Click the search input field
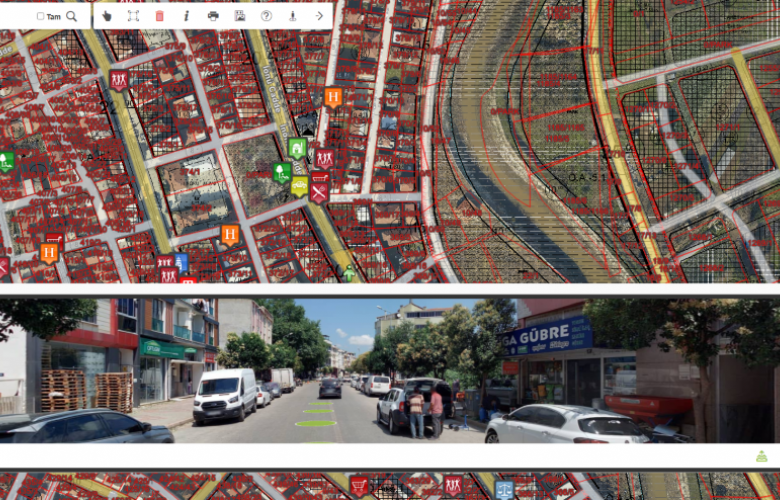This screenshot has height=500, width=780. coord(17,16)
